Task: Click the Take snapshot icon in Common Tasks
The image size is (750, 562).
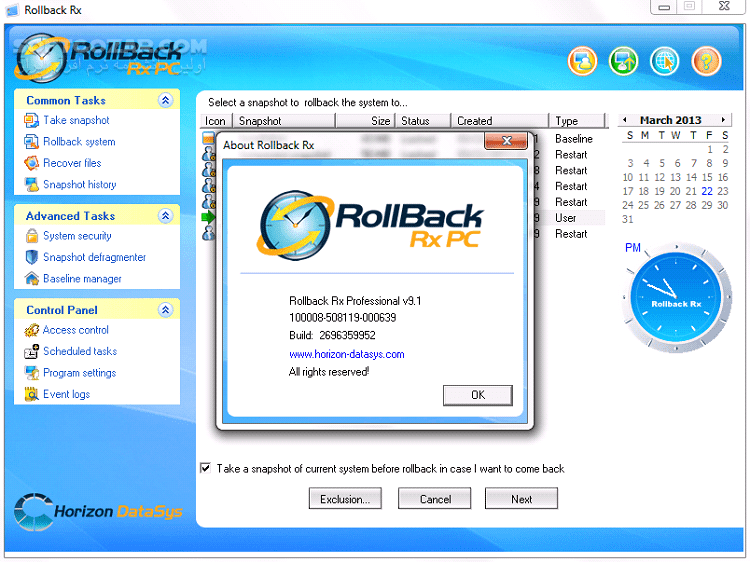Action: point(32,120)
